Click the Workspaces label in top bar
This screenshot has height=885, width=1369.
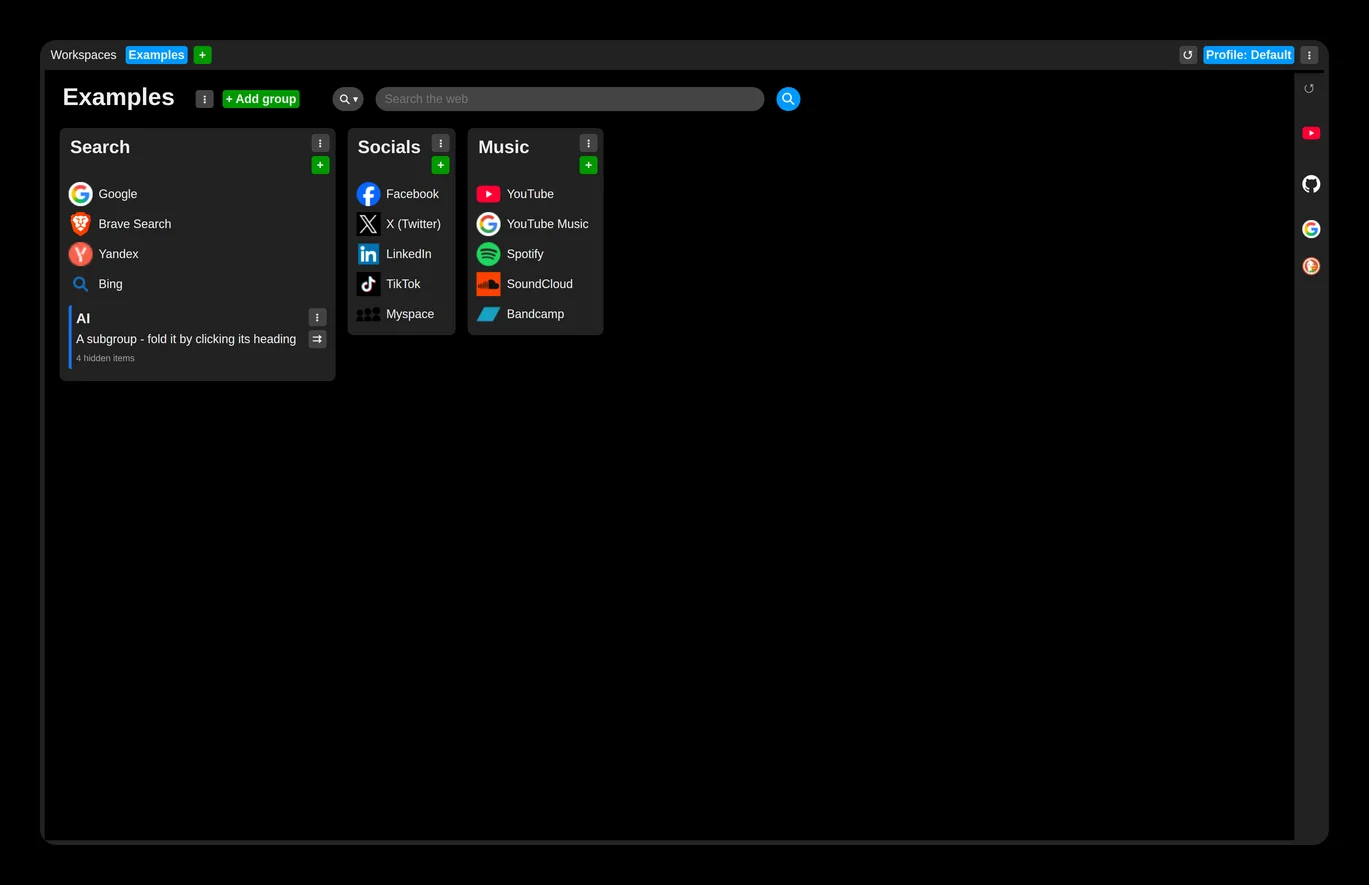pos(83,55)
